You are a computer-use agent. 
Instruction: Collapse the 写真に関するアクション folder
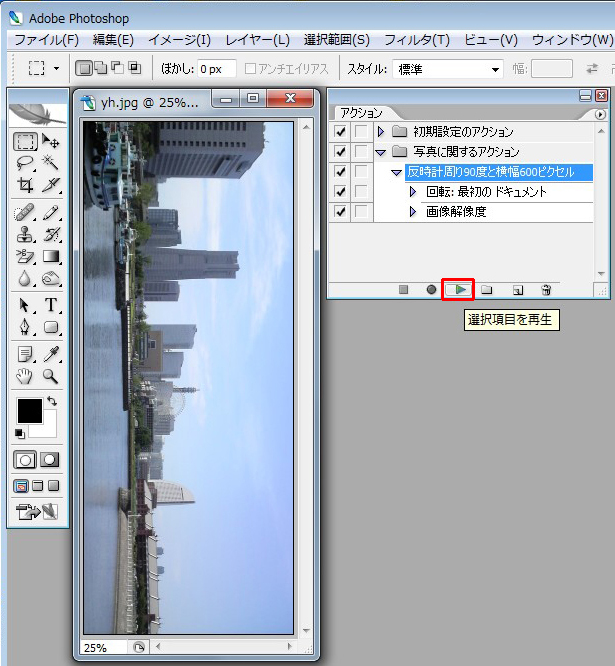tap(380, 152)
